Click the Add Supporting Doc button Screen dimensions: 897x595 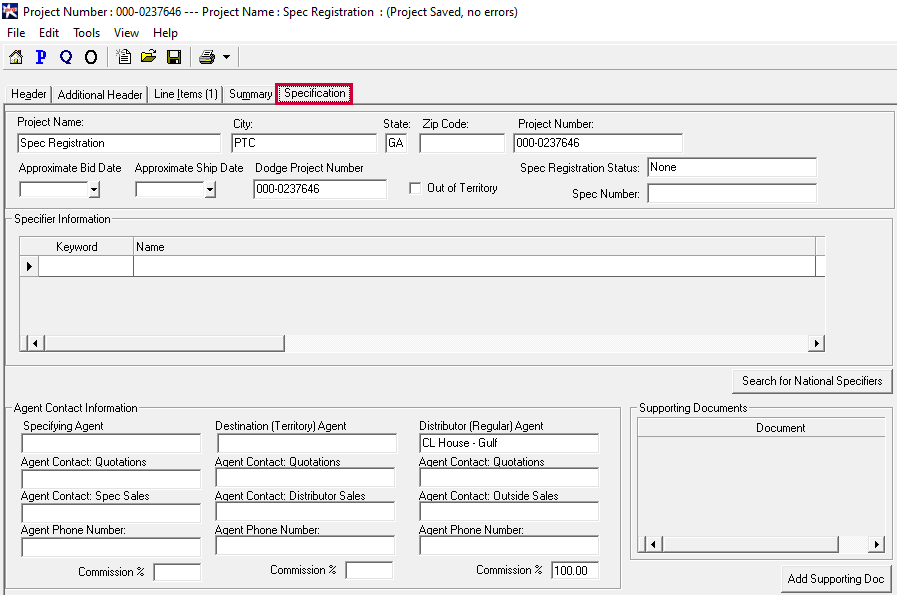pos(836,579)
